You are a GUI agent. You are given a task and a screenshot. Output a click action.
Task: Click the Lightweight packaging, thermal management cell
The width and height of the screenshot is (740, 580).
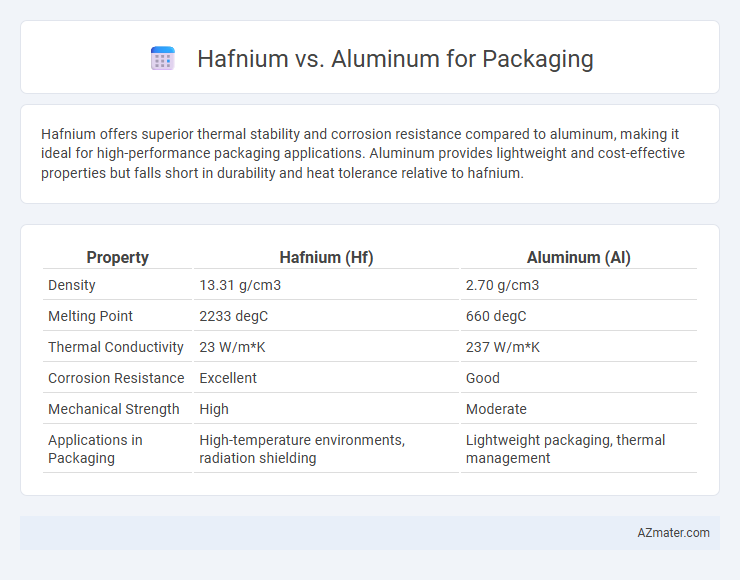(x=579, y=449)
